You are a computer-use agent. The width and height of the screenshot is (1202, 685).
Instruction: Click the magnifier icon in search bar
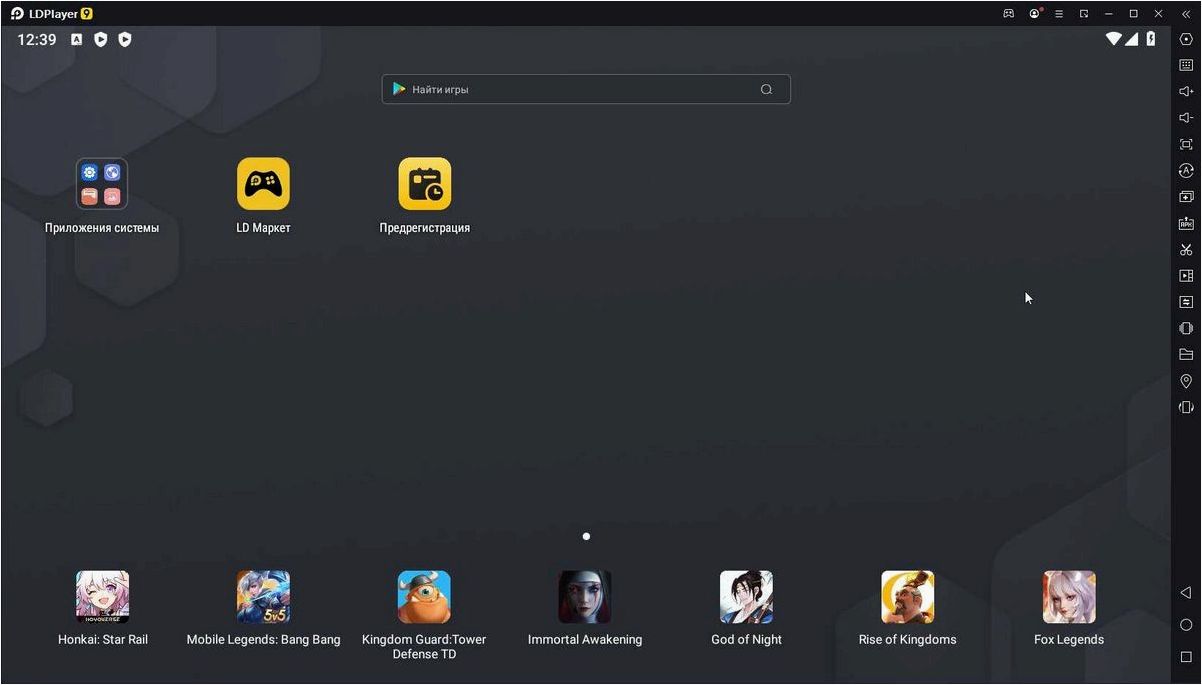point(766,89)
